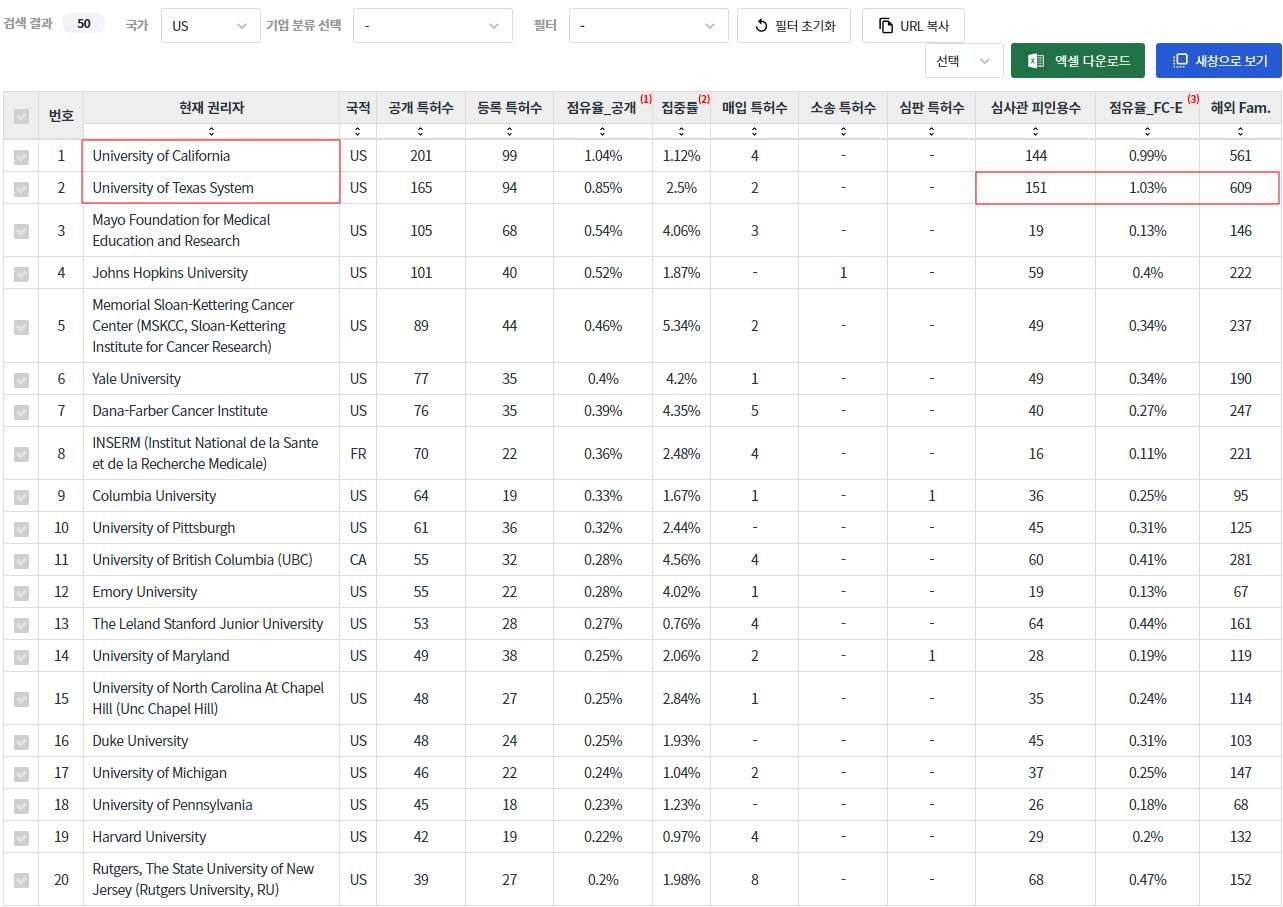Click the 심사관 피인용수 column header

click(x=1035, y=107)
